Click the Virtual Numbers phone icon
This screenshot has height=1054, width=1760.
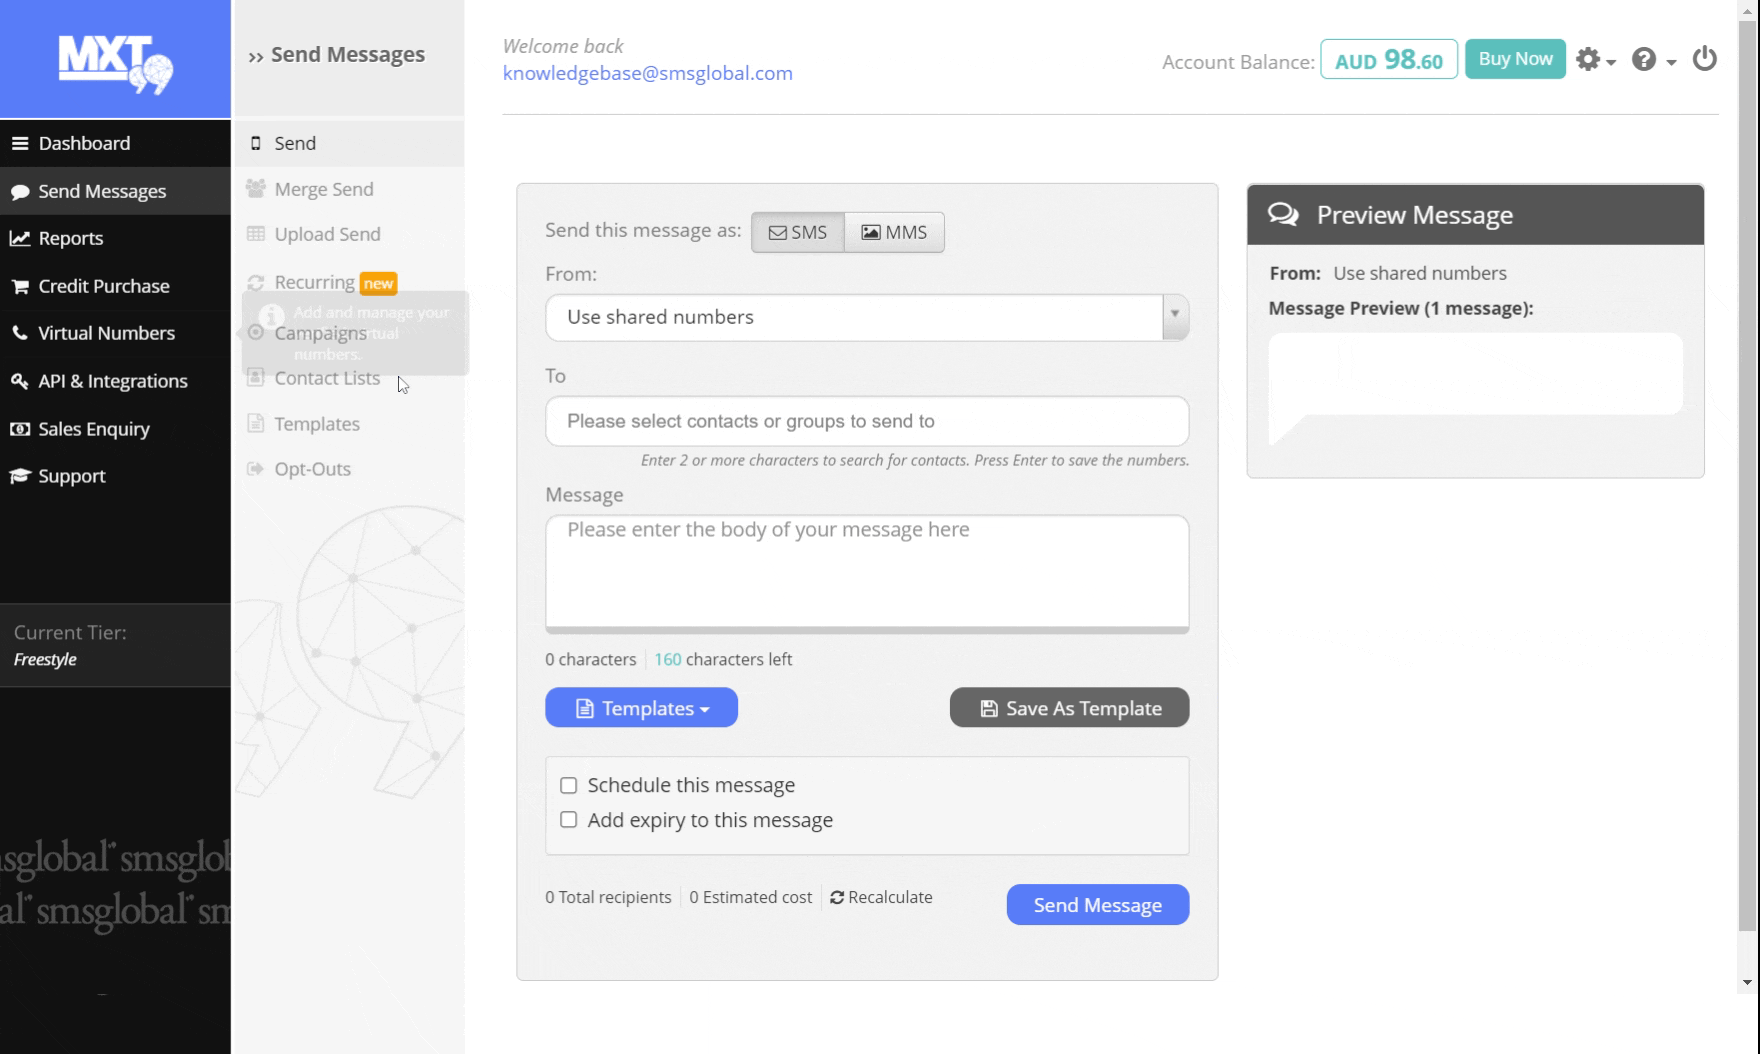20,333
